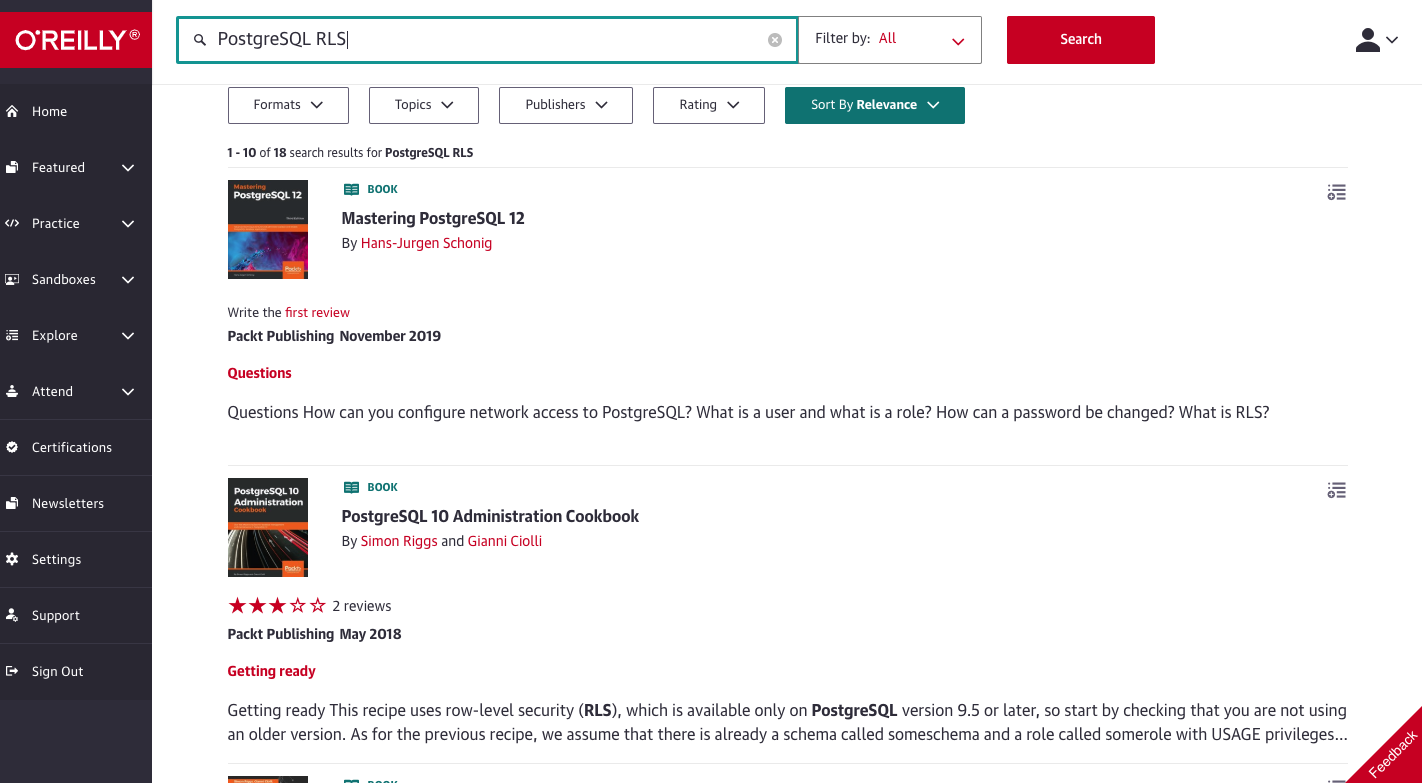This screenshot has height=783, width=1422.
Task: Click the 1 - 10 of 18 results text
Action: tap(350, 153)
